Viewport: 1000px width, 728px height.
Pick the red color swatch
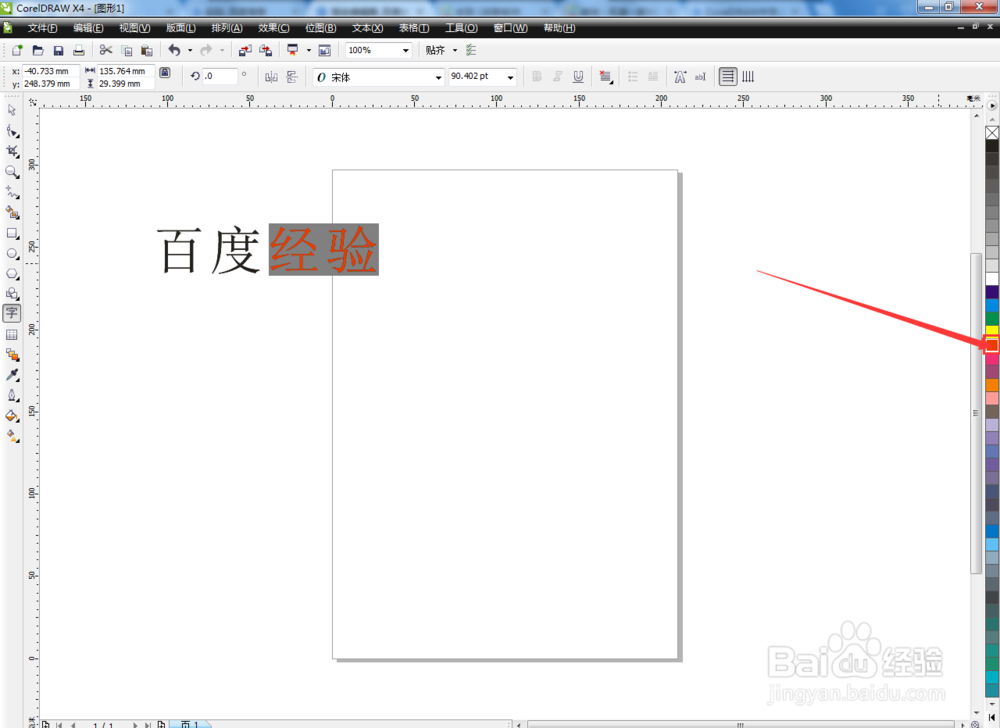[x=992, y=345]
